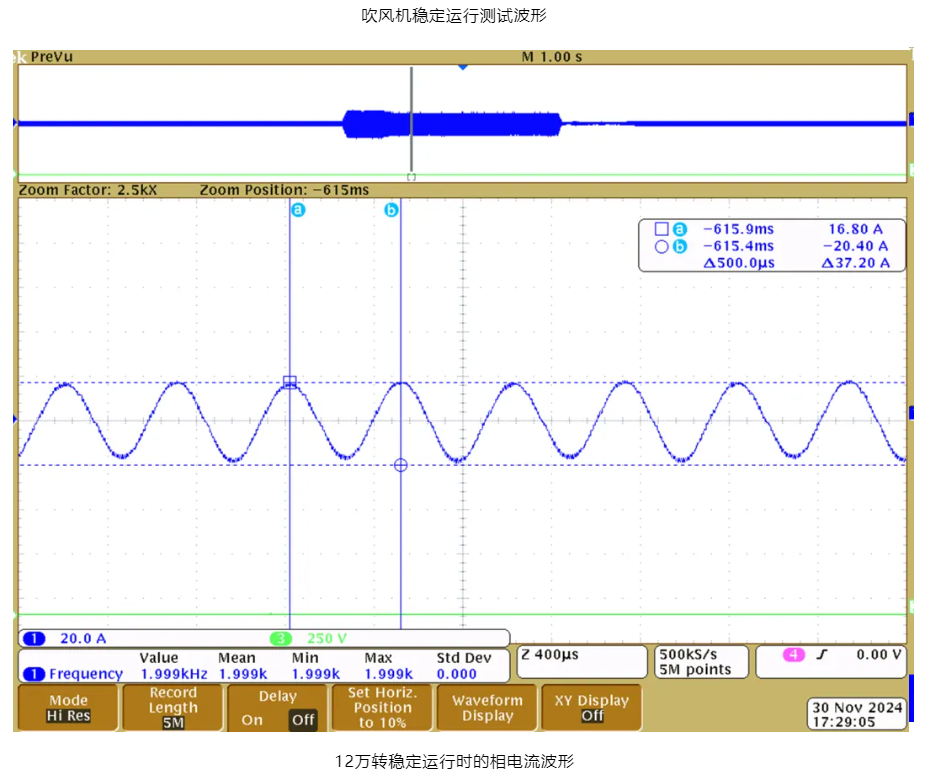Click the Zoom Factor 2.5kX readout
932x780 pixels.
pyautogui.click(x=88, y=190)
